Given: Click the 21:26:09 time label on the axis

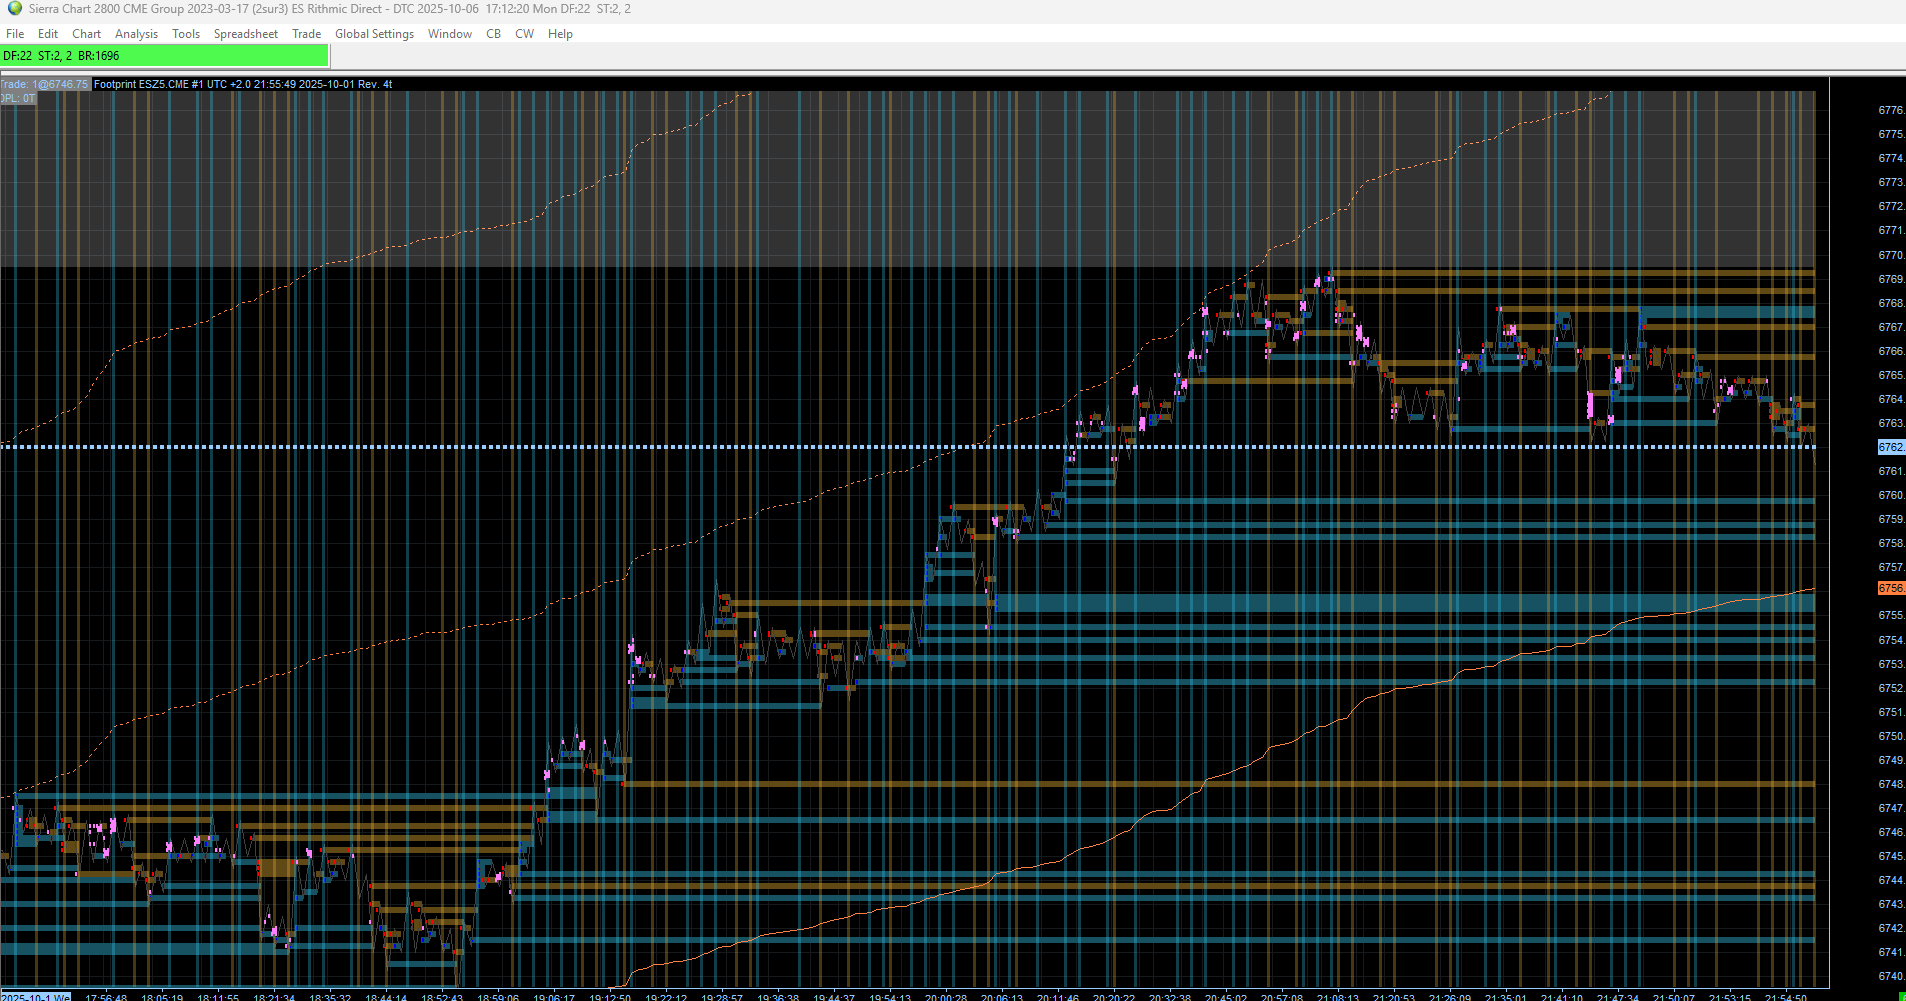Looking at the screenshot, I should pyautogui.click(x=1450, y=997).
